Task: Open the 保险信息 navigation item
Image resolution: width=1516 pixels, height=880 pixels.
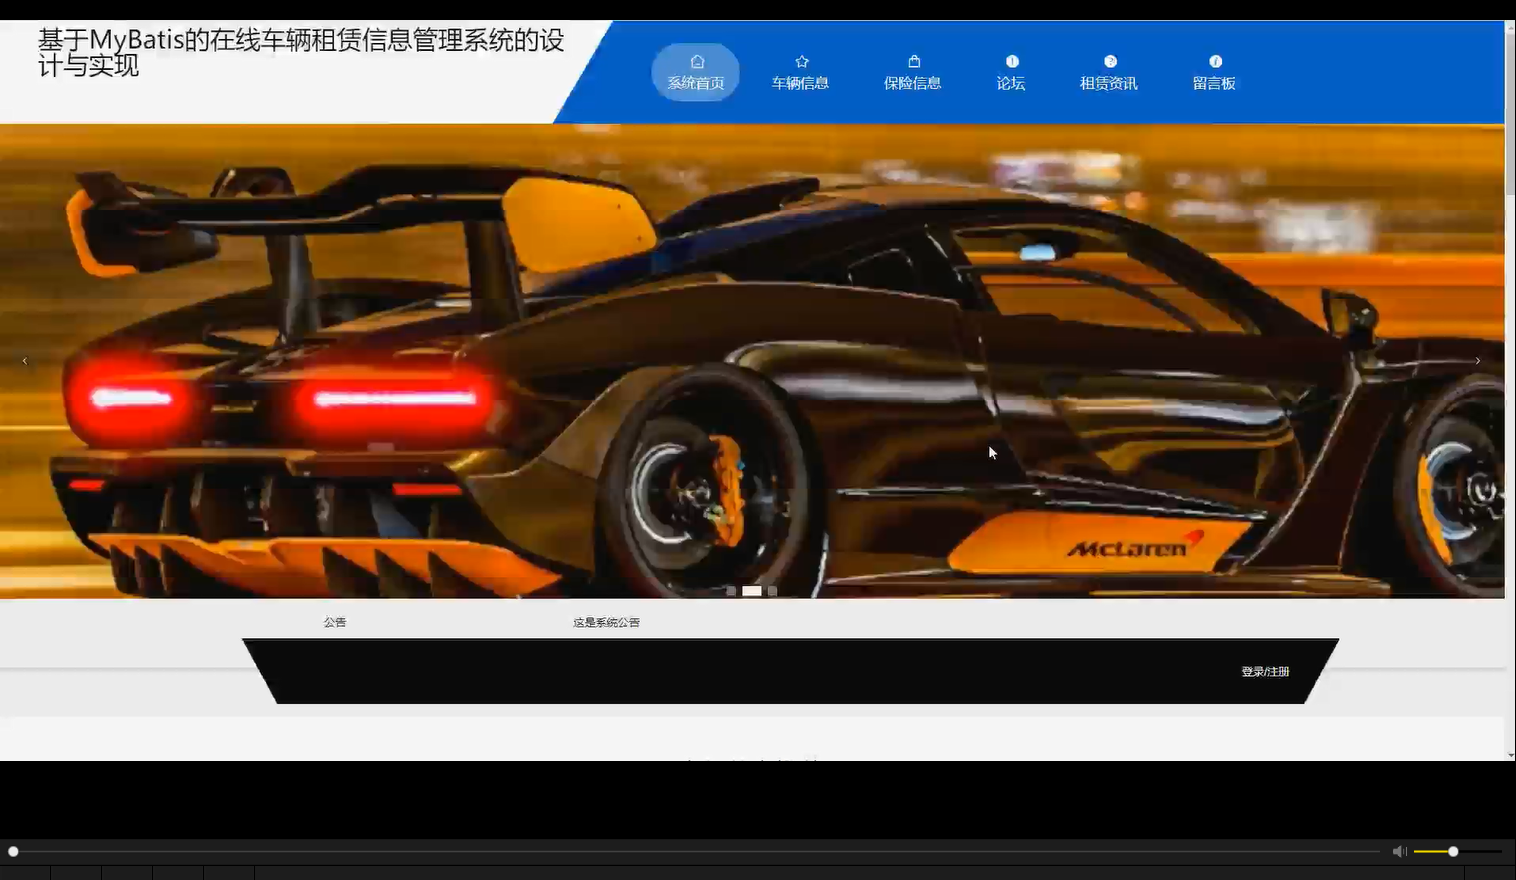Action: coord(912,73)
